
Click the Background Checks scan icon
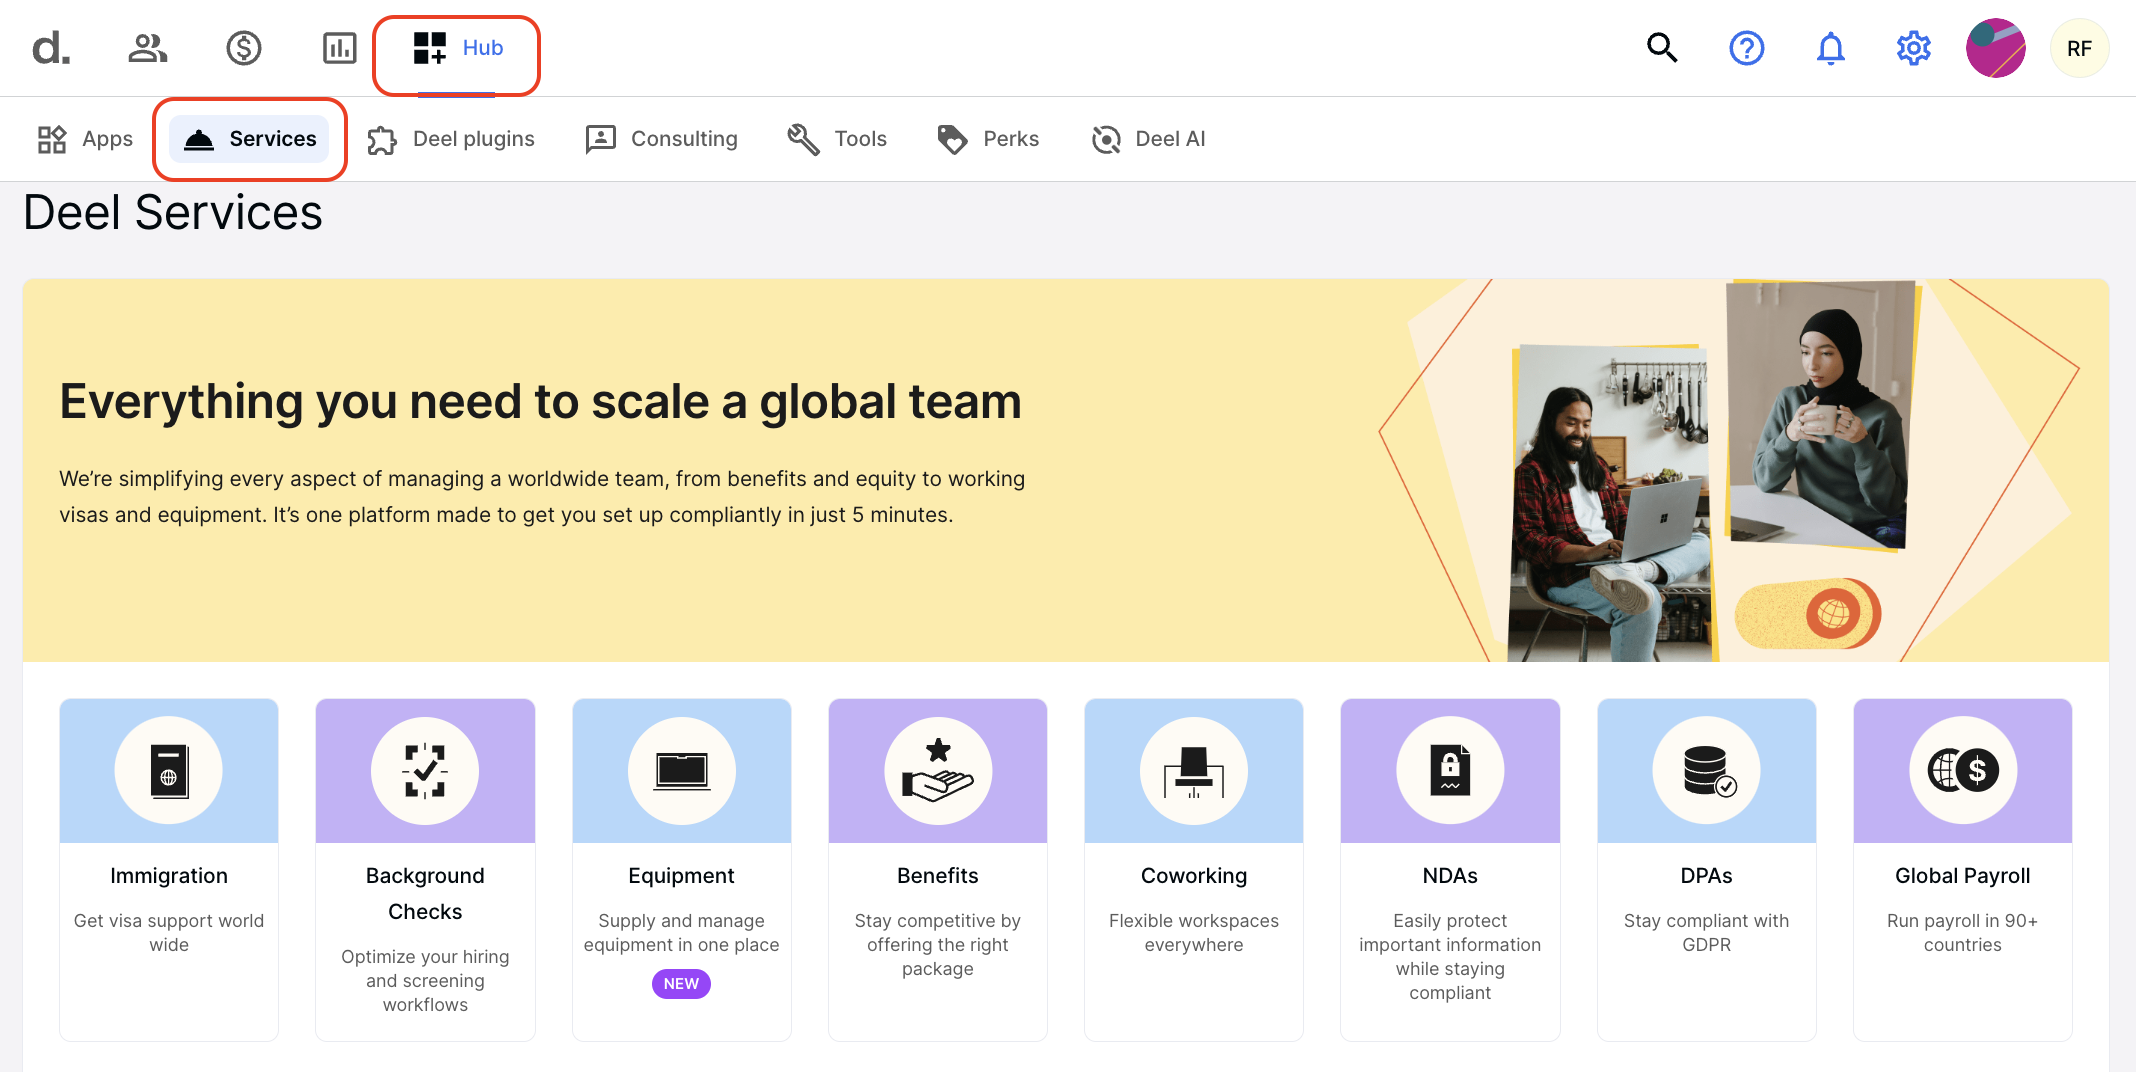coord(425,771)
